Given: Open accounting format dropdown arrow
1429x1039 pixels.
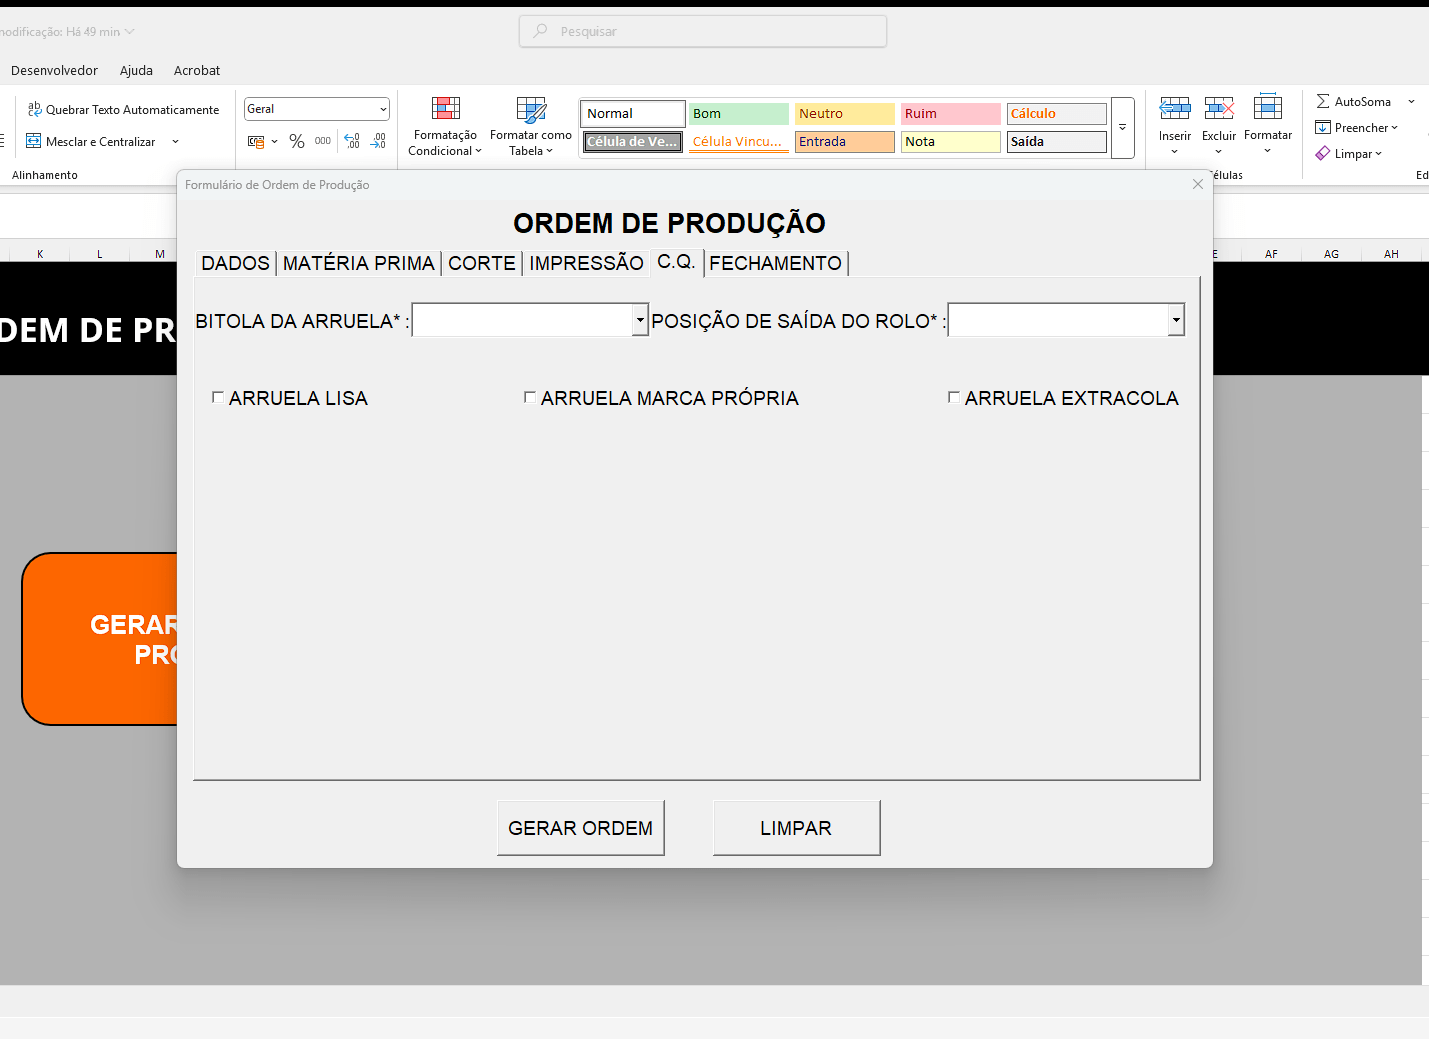Looking at the screenshot, I should click(275, 142).
